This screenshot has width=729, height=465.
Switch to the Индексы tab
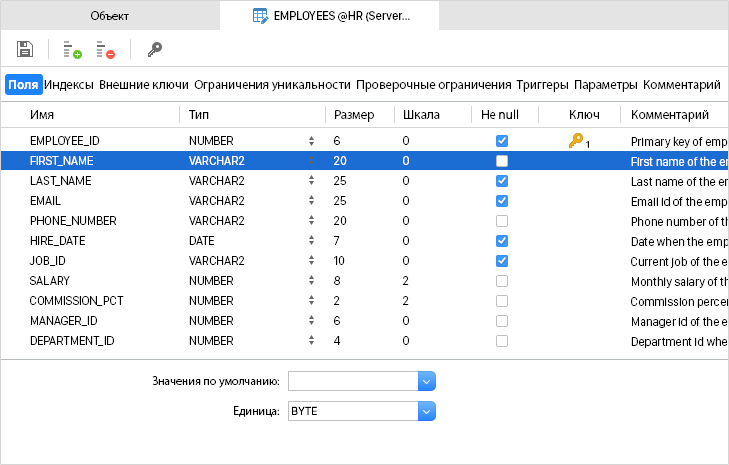pyautogui.click(x=69, y=85)
